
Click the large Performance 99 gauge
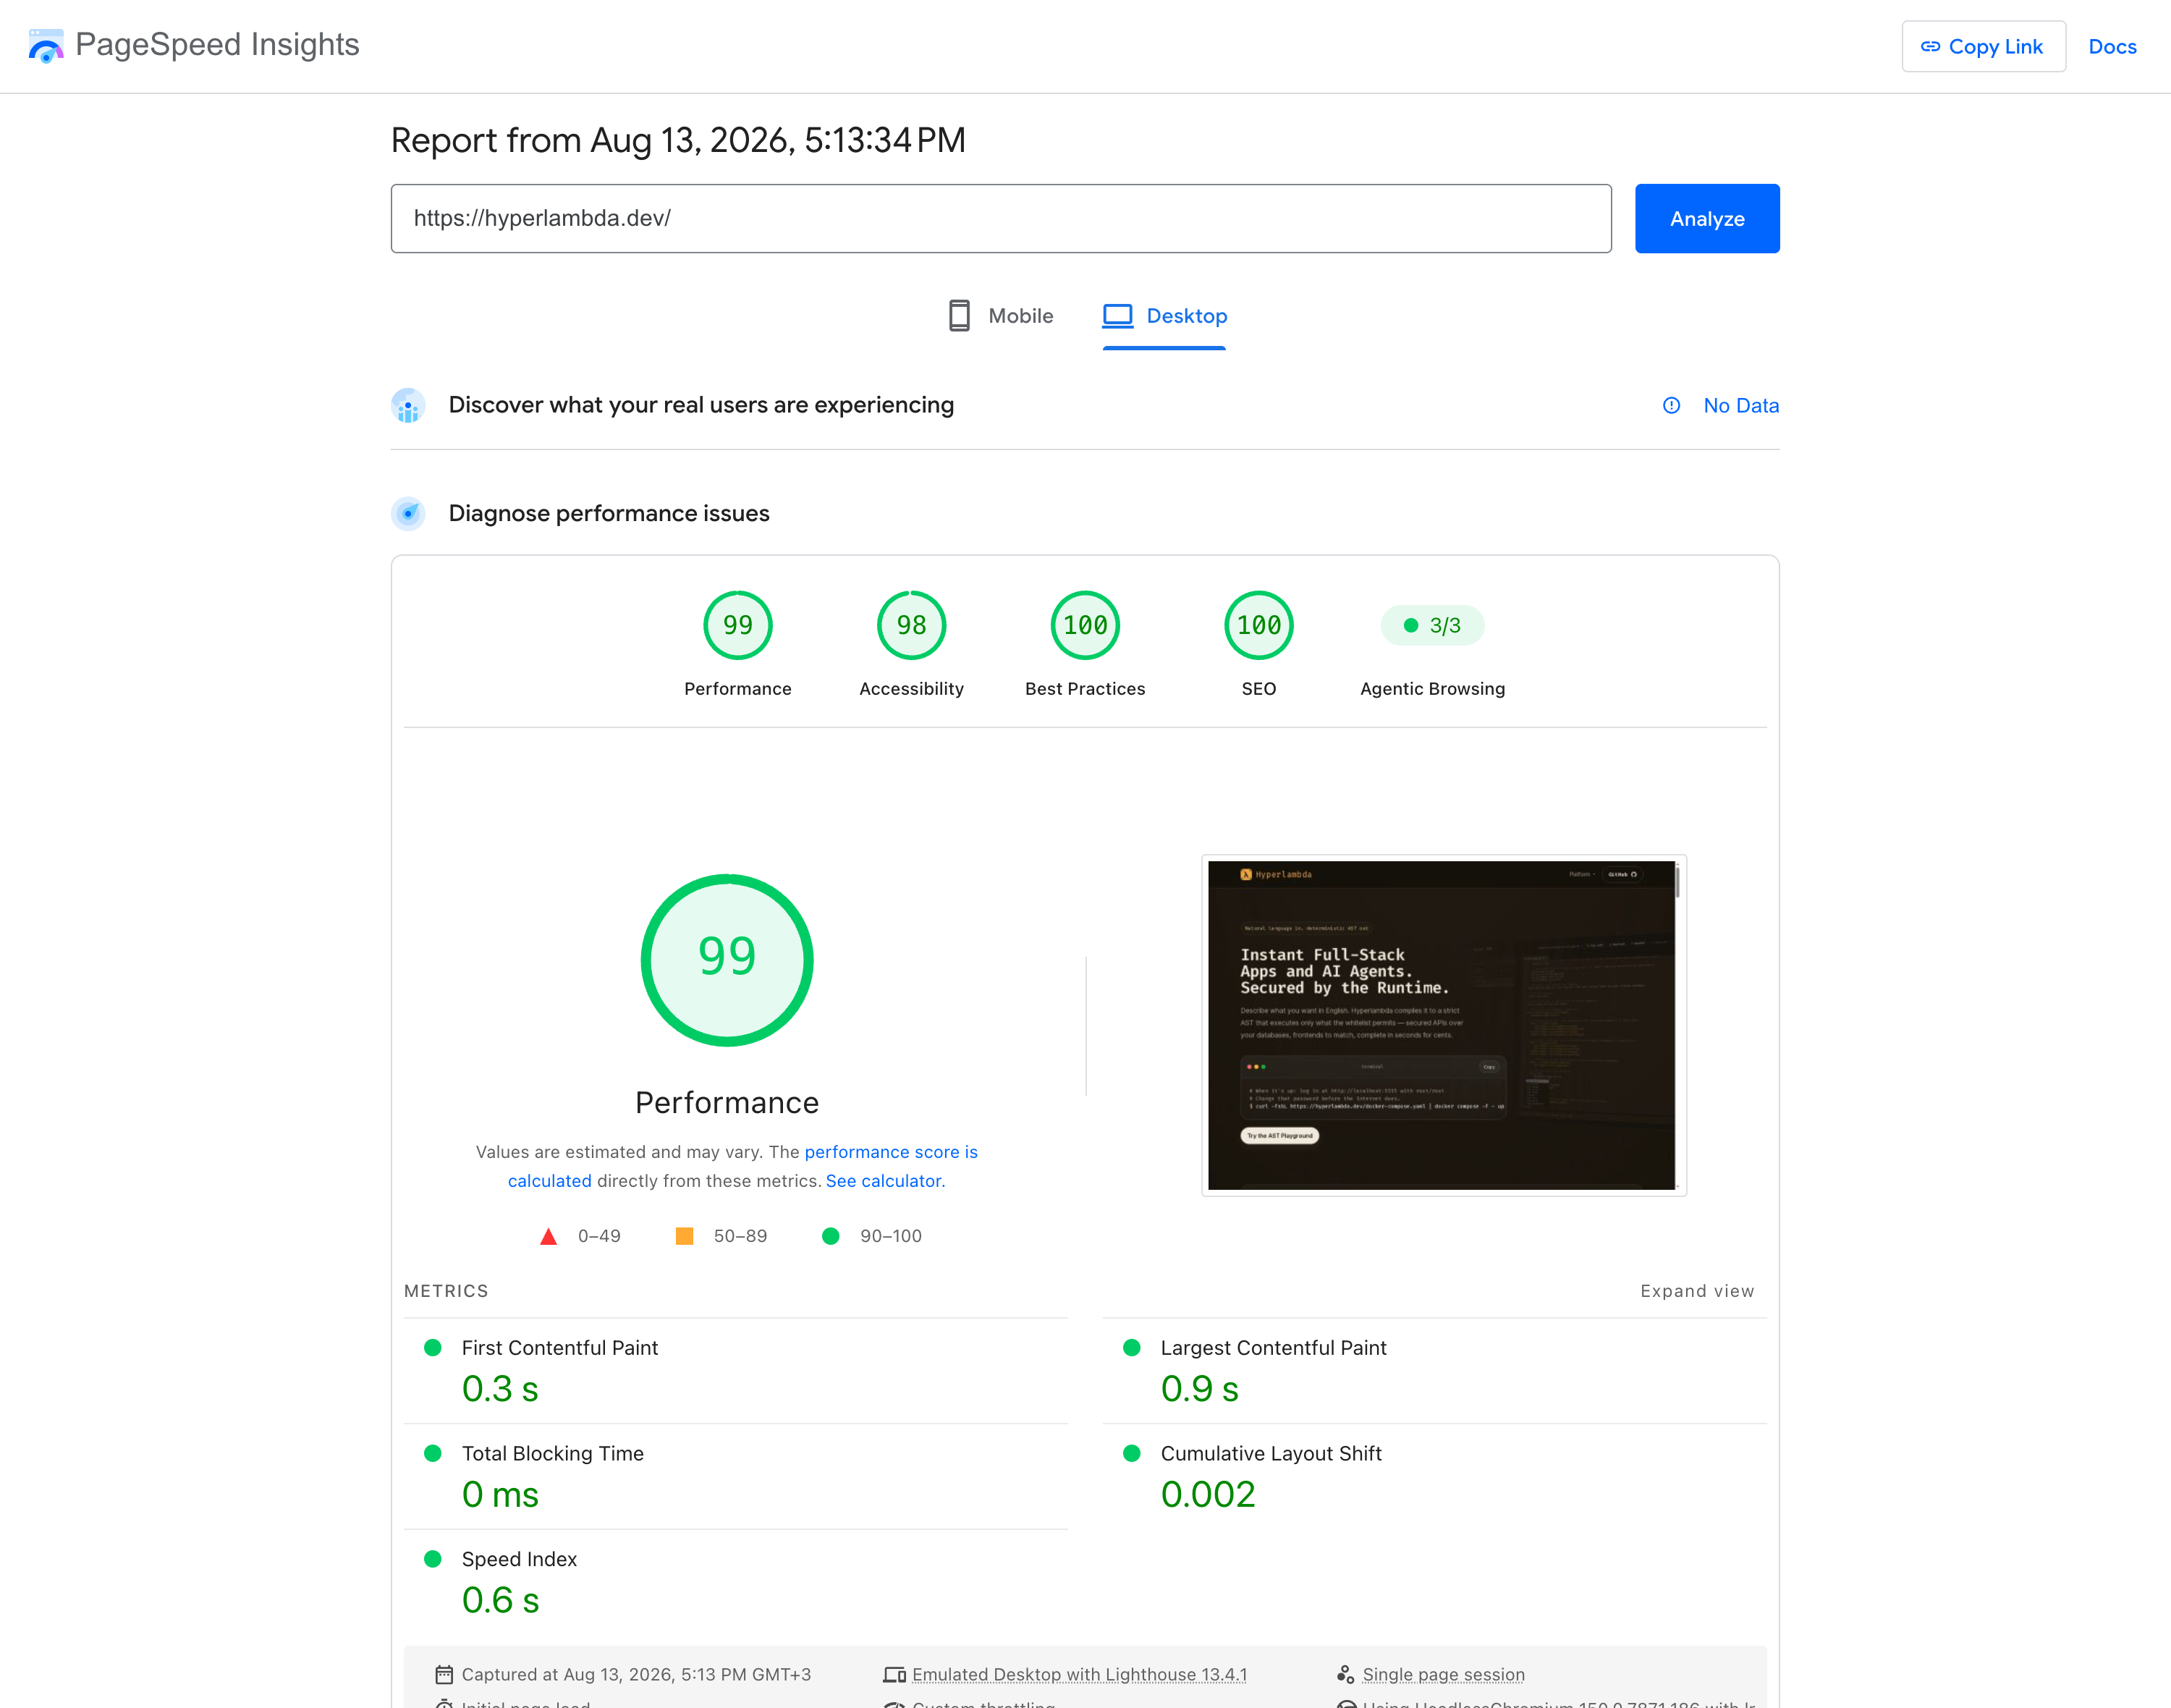pos(727,960)
